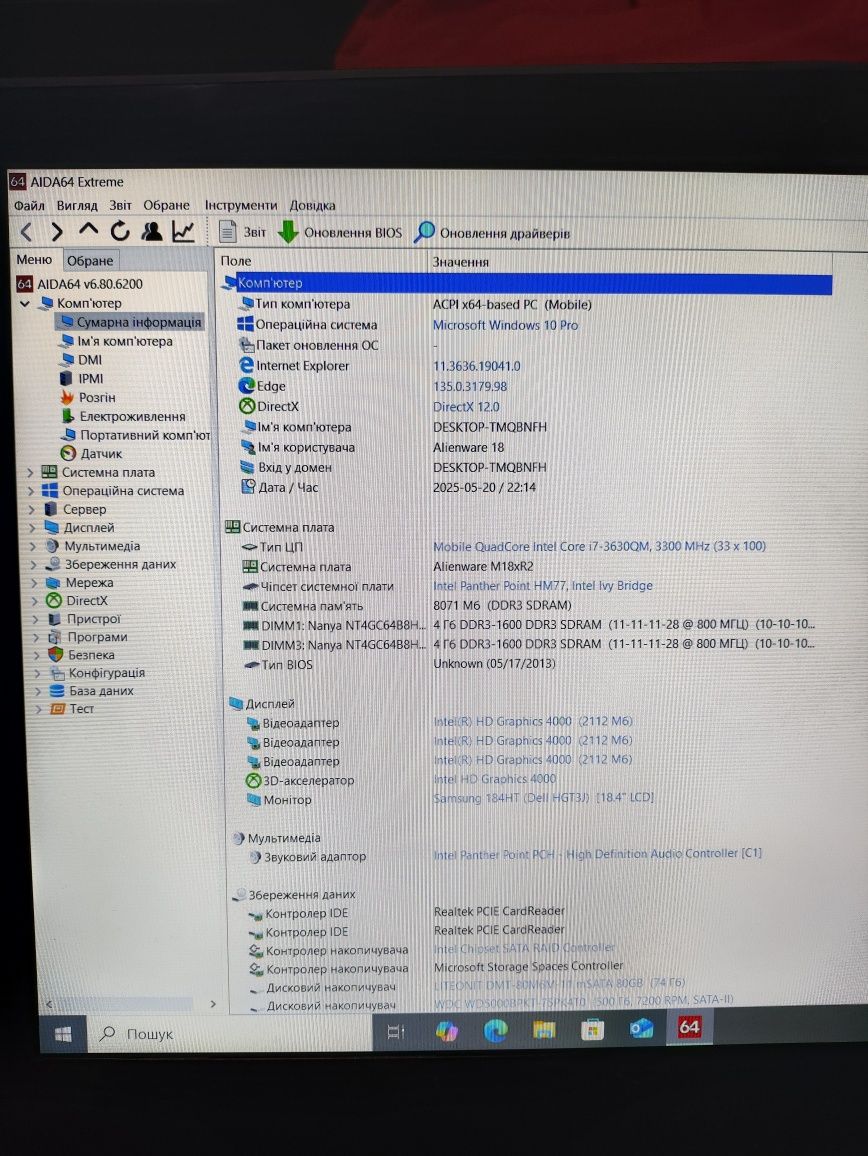Select AIDA64 v6.80.6200 root item
Viewport: 868px width, 1156px height.
pos(80,284)
